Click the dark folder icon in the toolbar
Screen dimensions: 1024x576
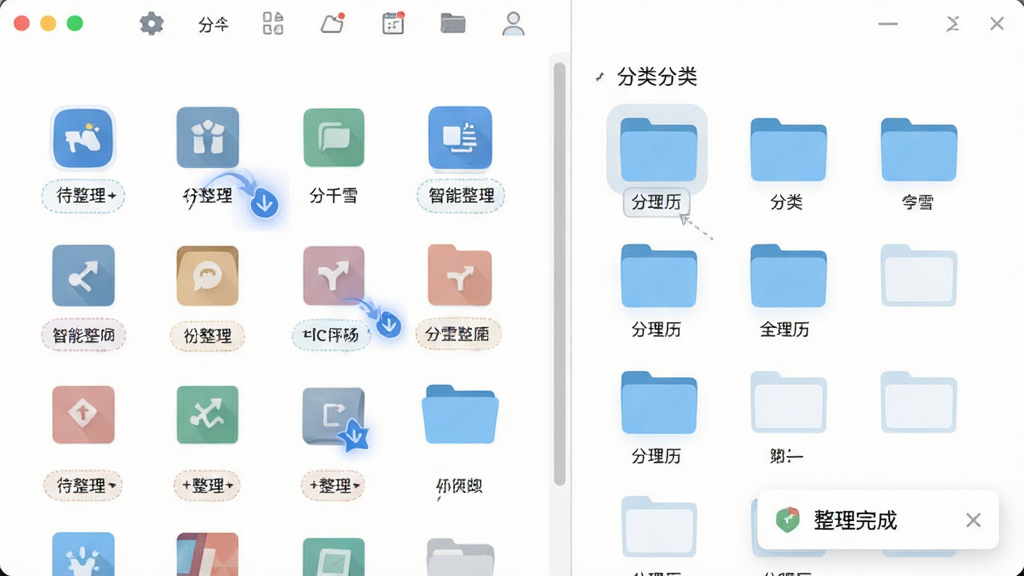pos(453,24)
